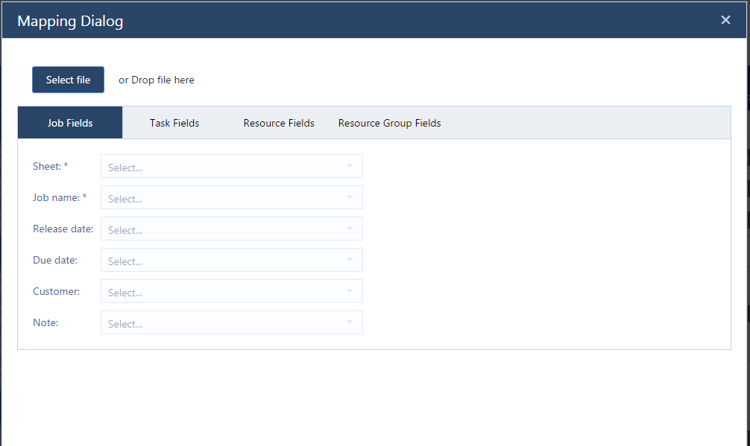Open the Resource Fields tab
The image size is (750, 446).
pos(278,123)
